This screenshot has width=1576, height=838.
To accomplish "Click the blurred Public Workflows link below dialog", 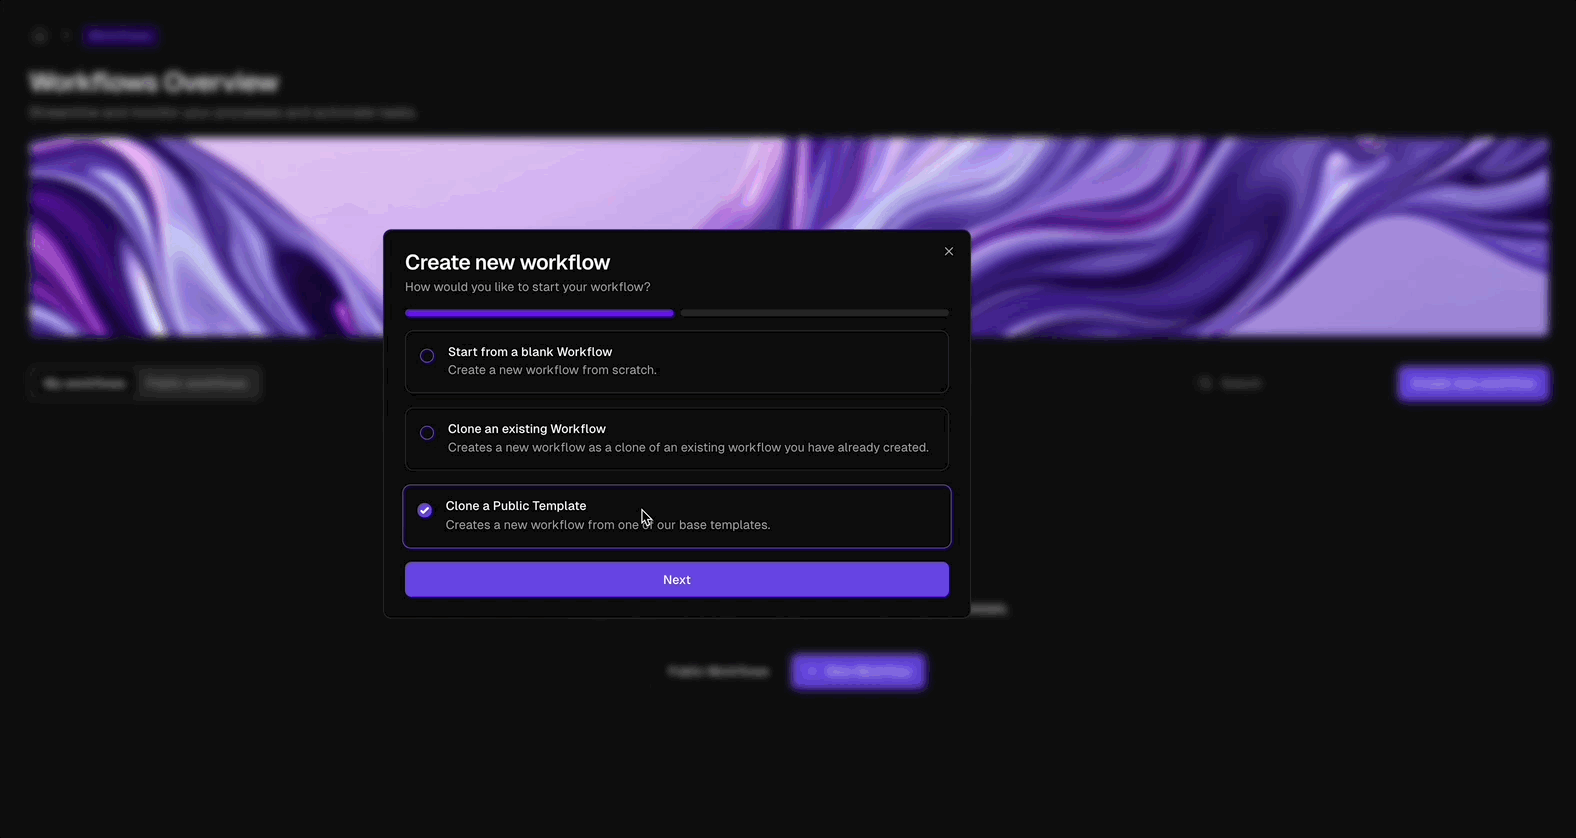I will pyautogui.click(x=719, y=671).
